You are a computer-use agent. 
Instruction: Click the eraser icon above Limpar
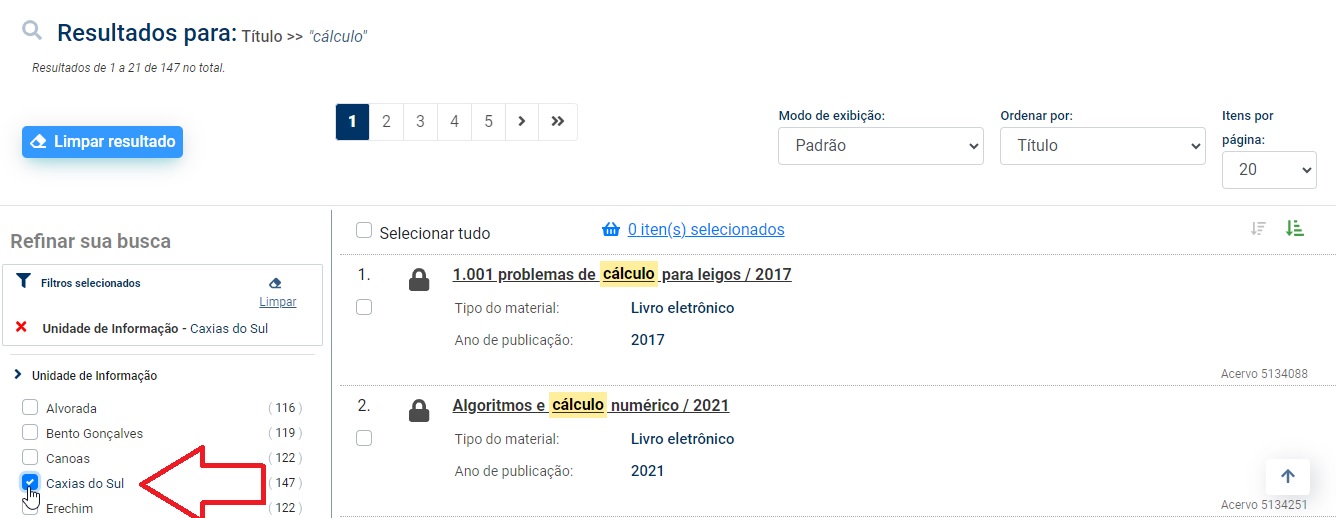pyautogui.click(x=276, y=283)
